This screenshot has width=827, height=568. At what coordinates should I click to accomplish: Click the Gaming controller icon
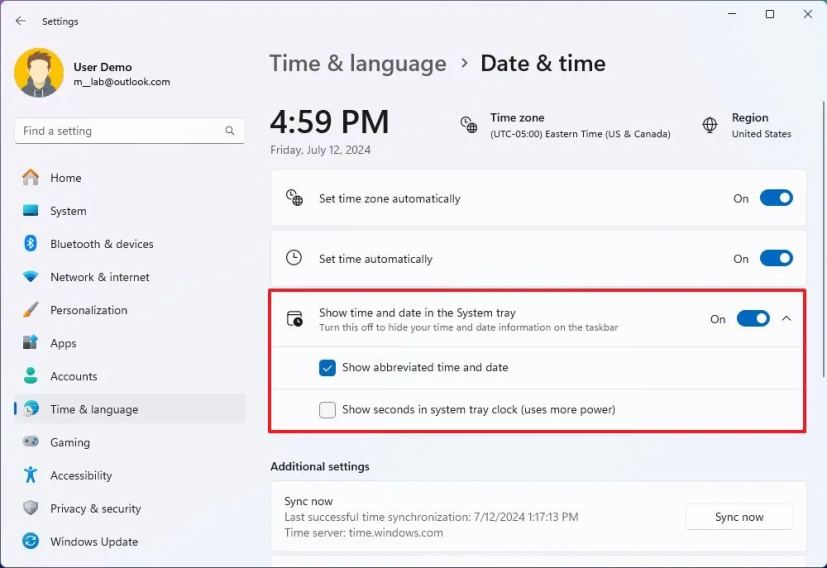tap(31, 441)
